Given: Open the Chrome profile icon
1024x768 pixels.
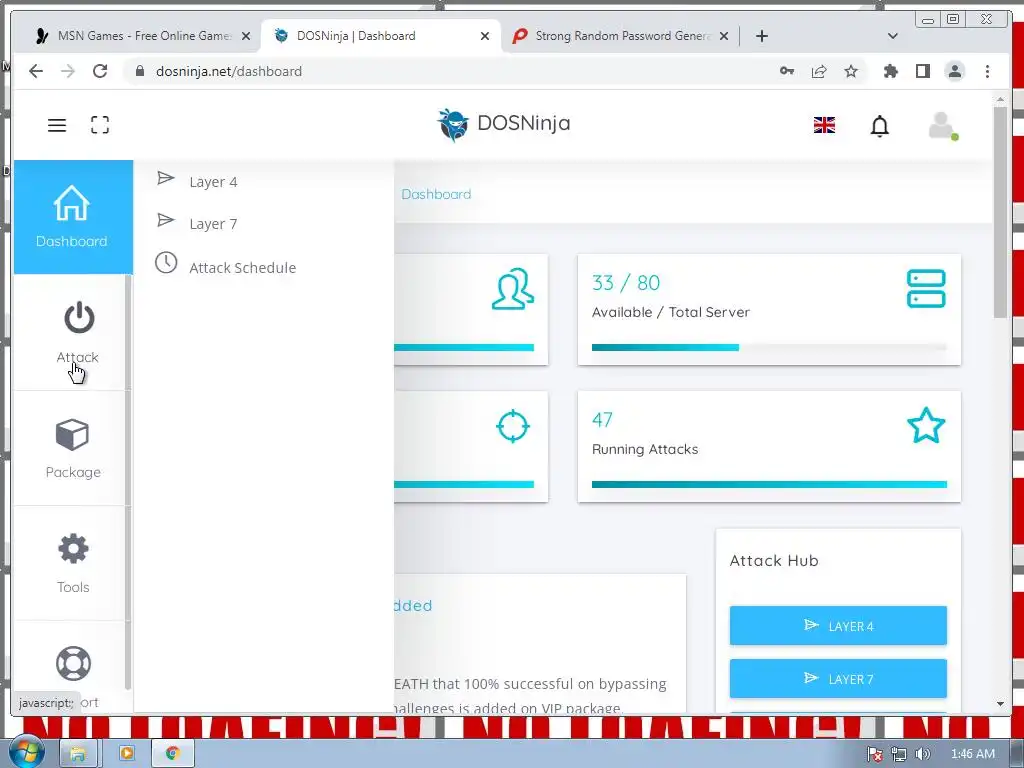Looking at the screenshot, I should point(955,71).
